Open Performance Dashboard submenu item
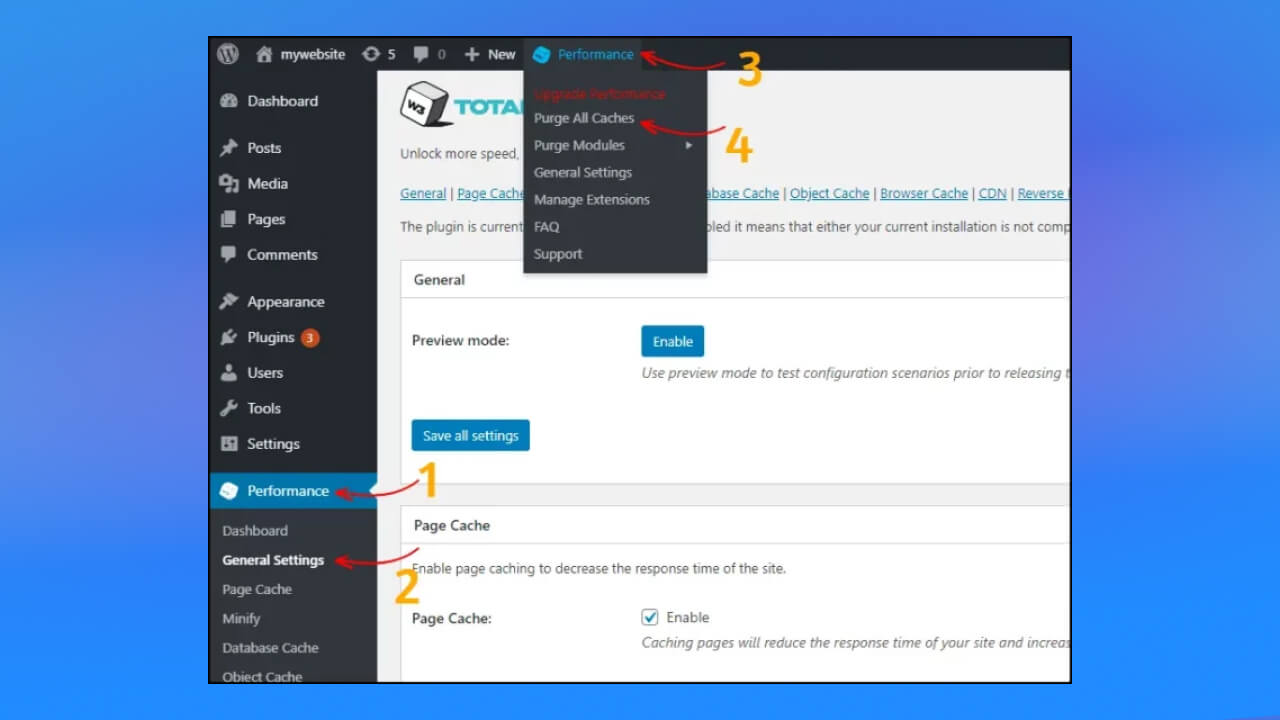The width and height of the screenshot is (1280, 720). pyautogui.click(x=255, y=531)
